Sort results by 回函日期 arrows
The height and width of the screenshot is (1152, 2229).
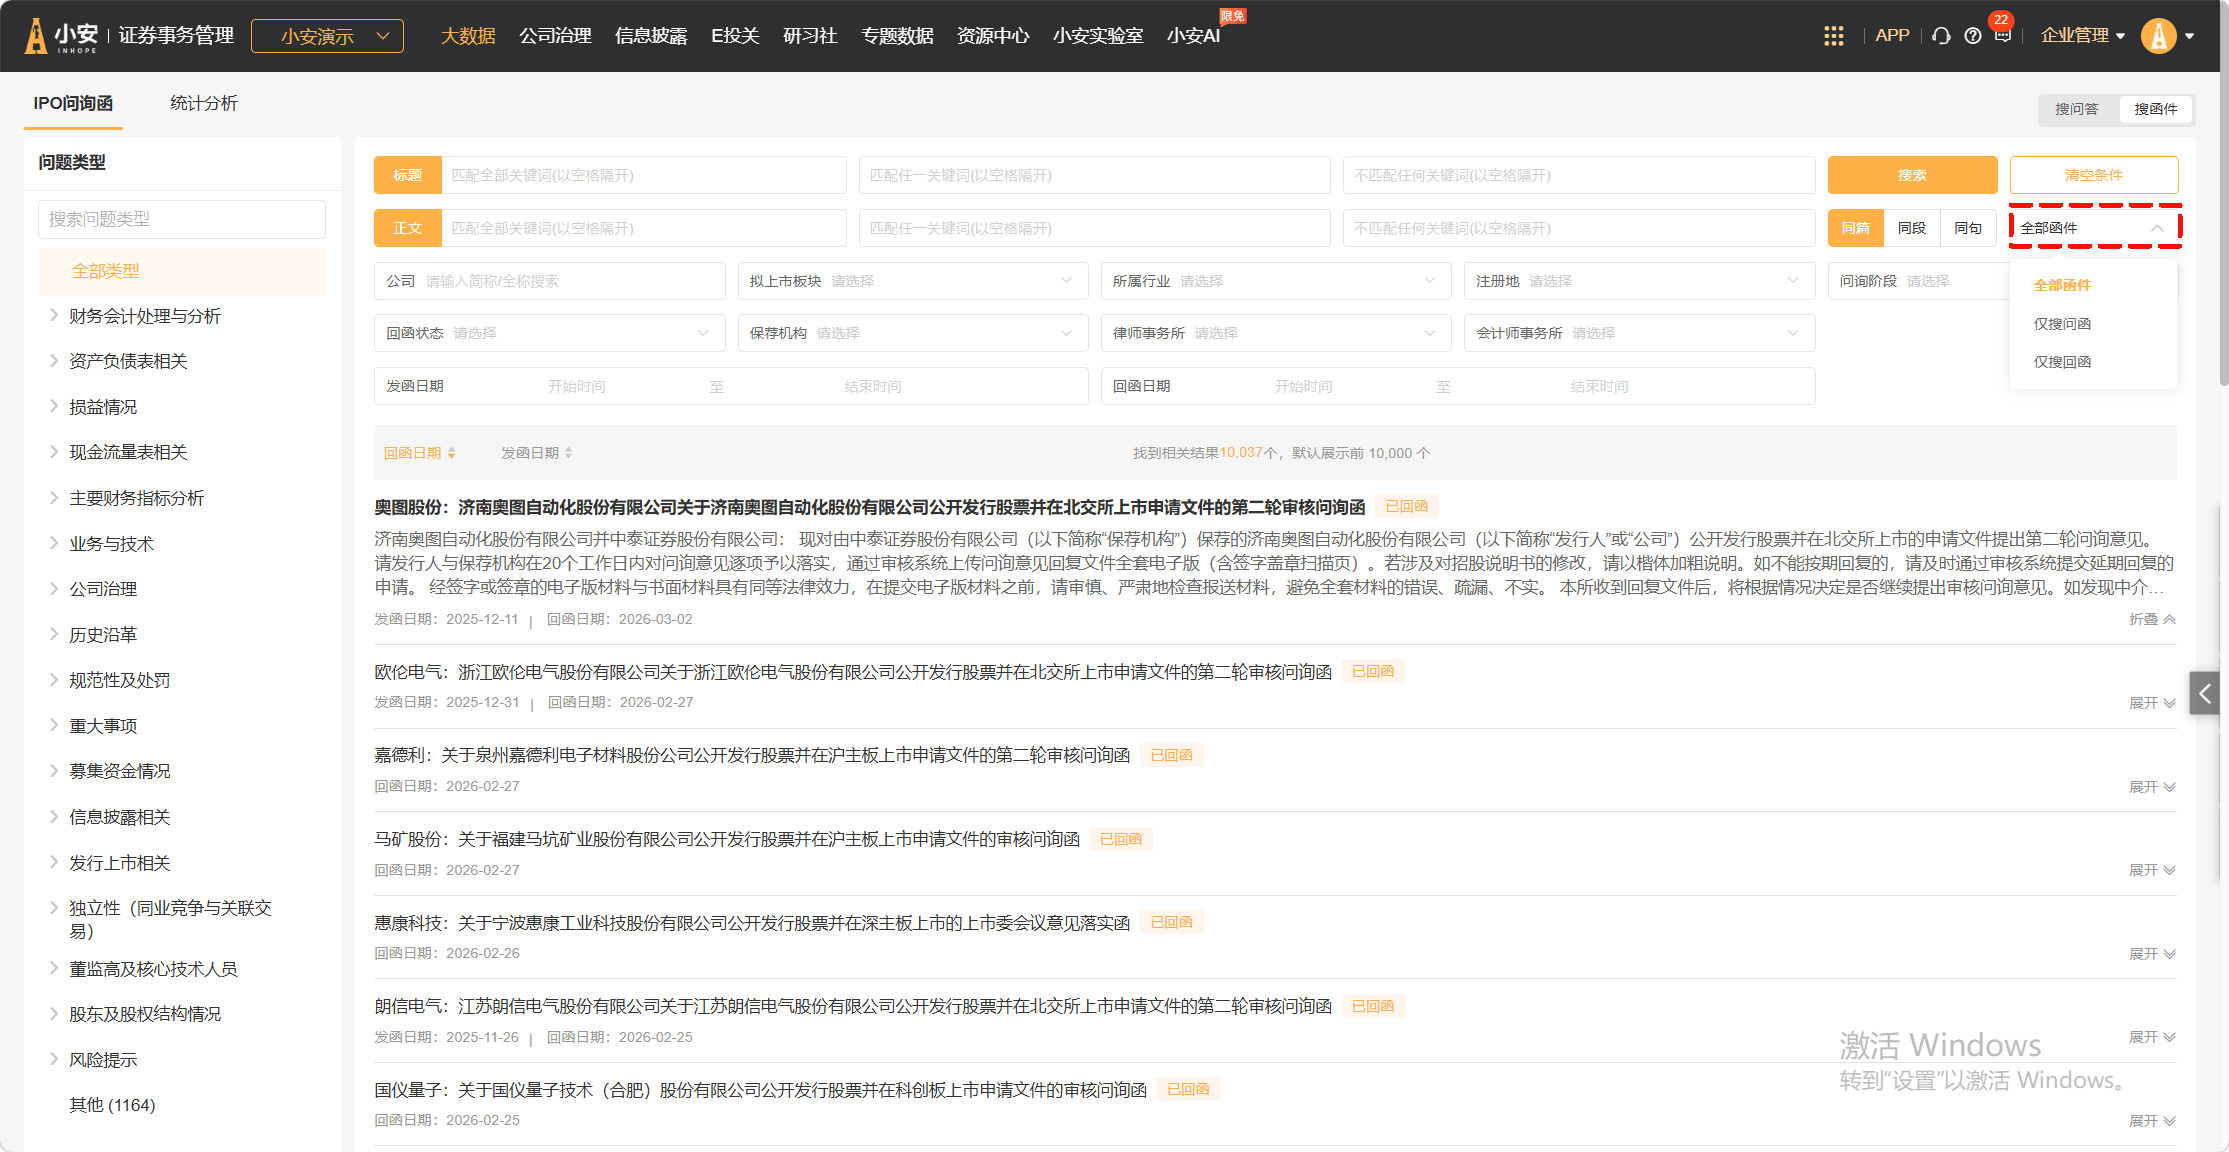click(452, 453)
